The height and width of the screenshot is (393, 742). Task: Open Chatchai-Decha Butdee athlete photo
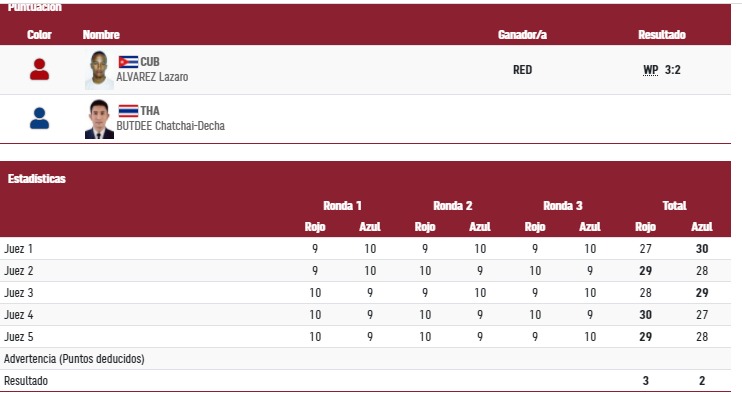point(99,119)
